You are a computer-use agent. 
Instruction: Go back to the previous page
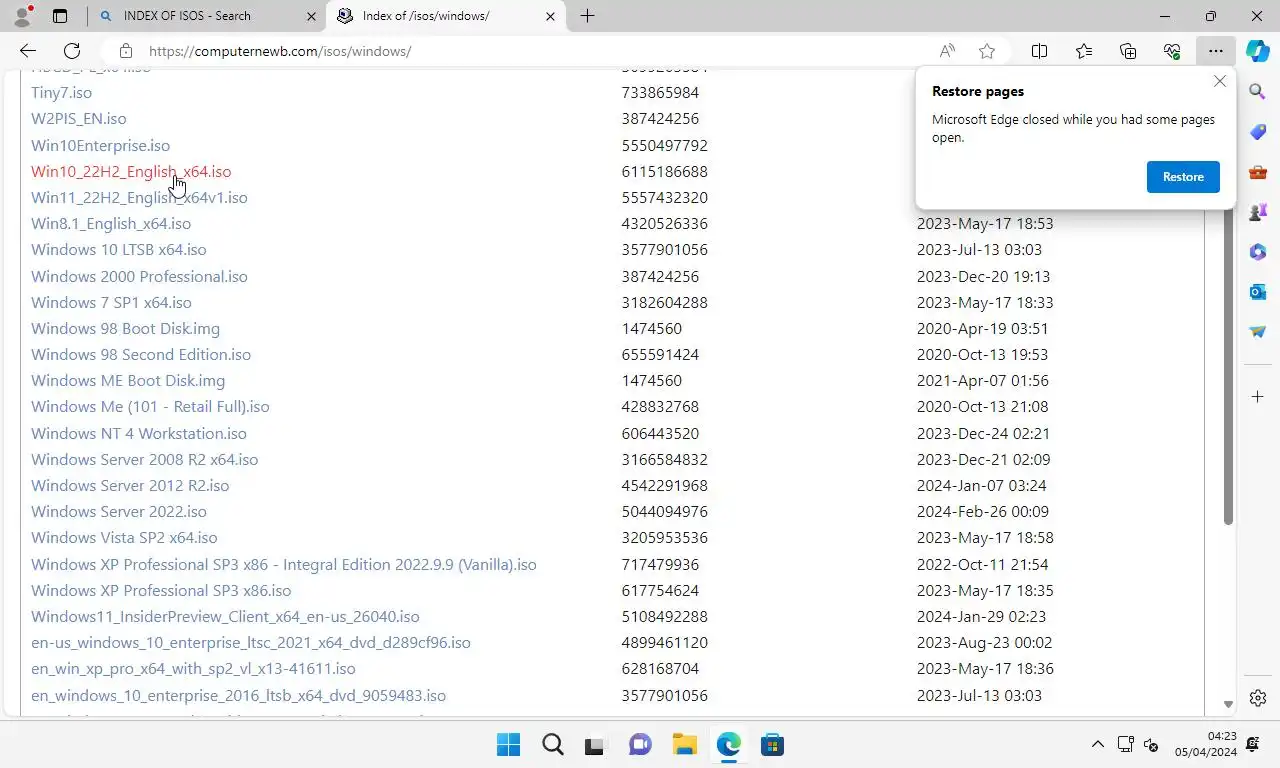(x=28, y=51)
